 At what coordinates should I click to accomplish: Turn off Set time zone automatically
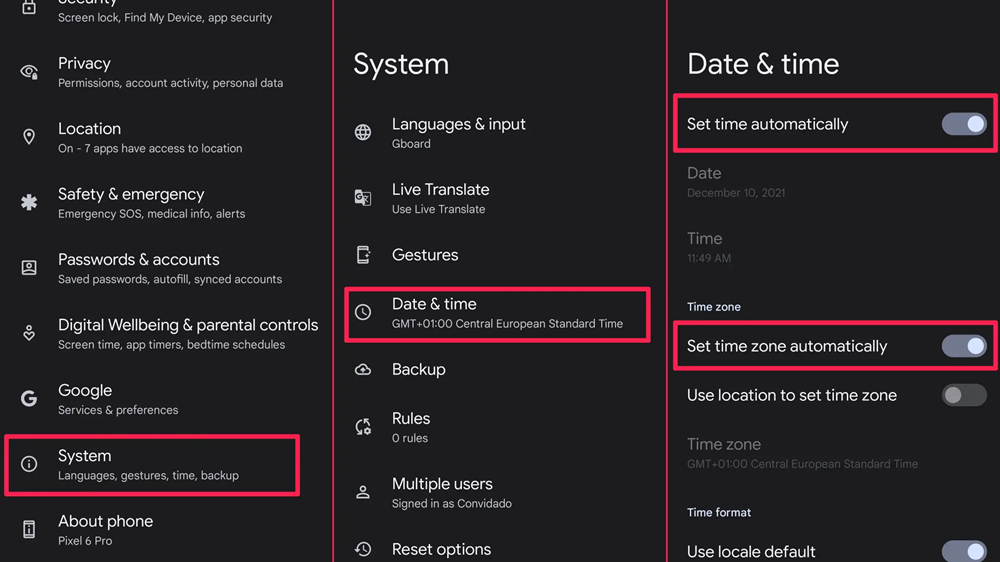(963, 346)
